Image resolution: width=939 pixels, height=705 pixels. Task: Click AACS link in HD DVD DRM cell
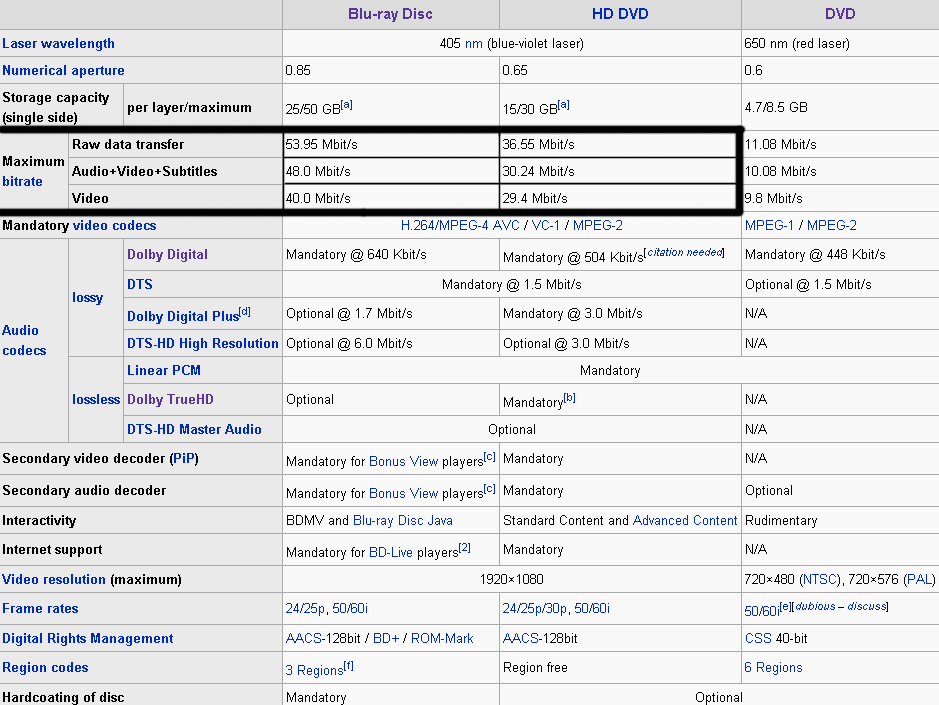pyautogui.click(x=521, y=639)
